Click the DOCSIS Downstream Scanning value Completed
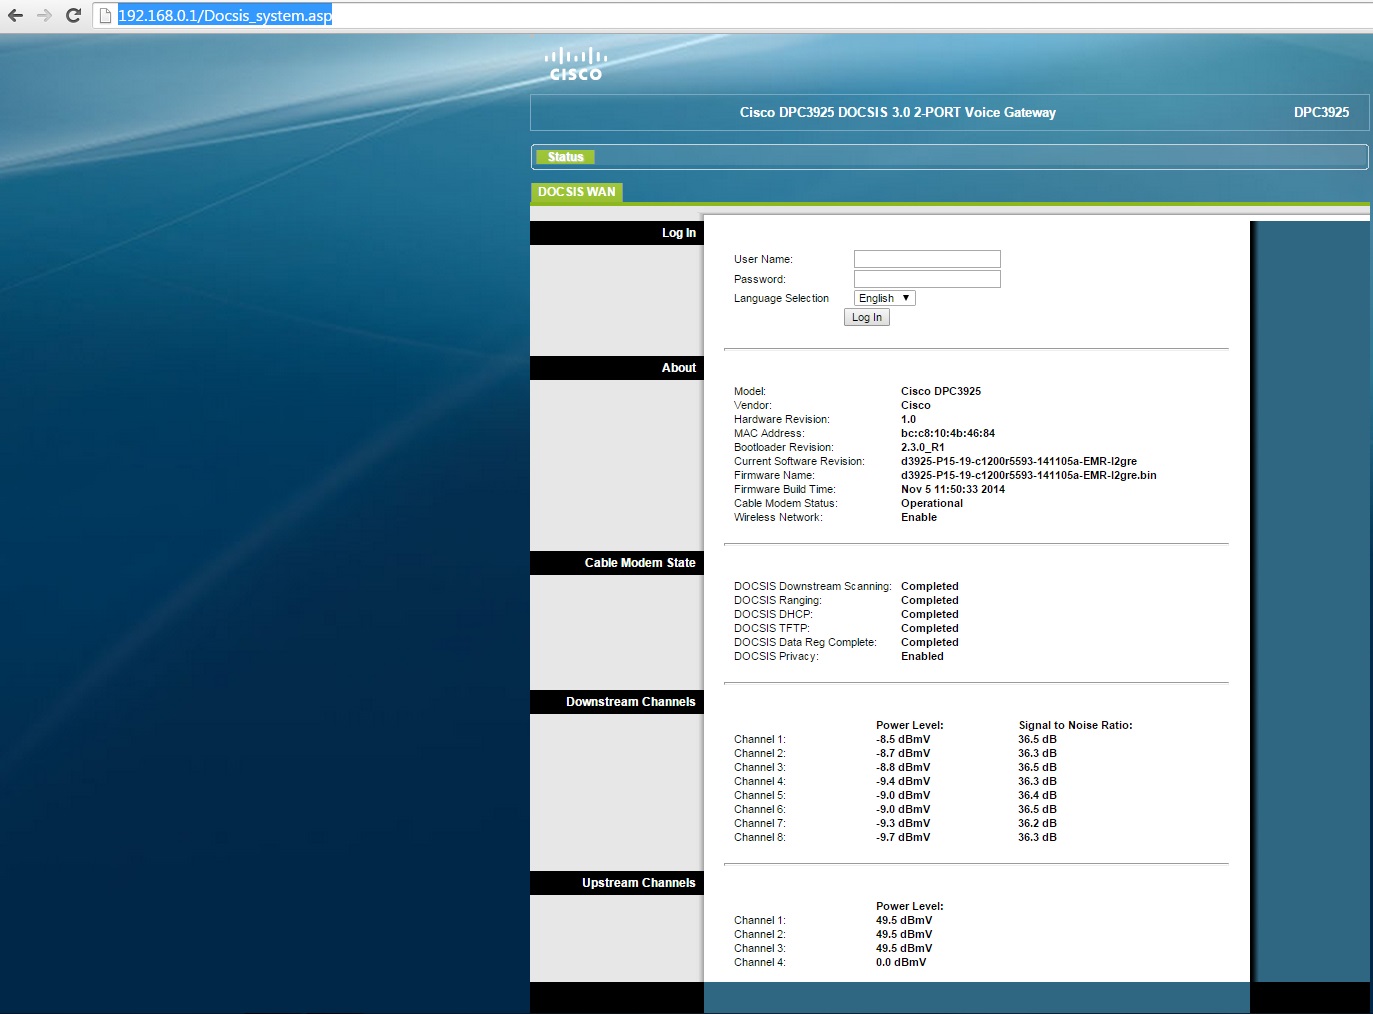 click(930, 586)
